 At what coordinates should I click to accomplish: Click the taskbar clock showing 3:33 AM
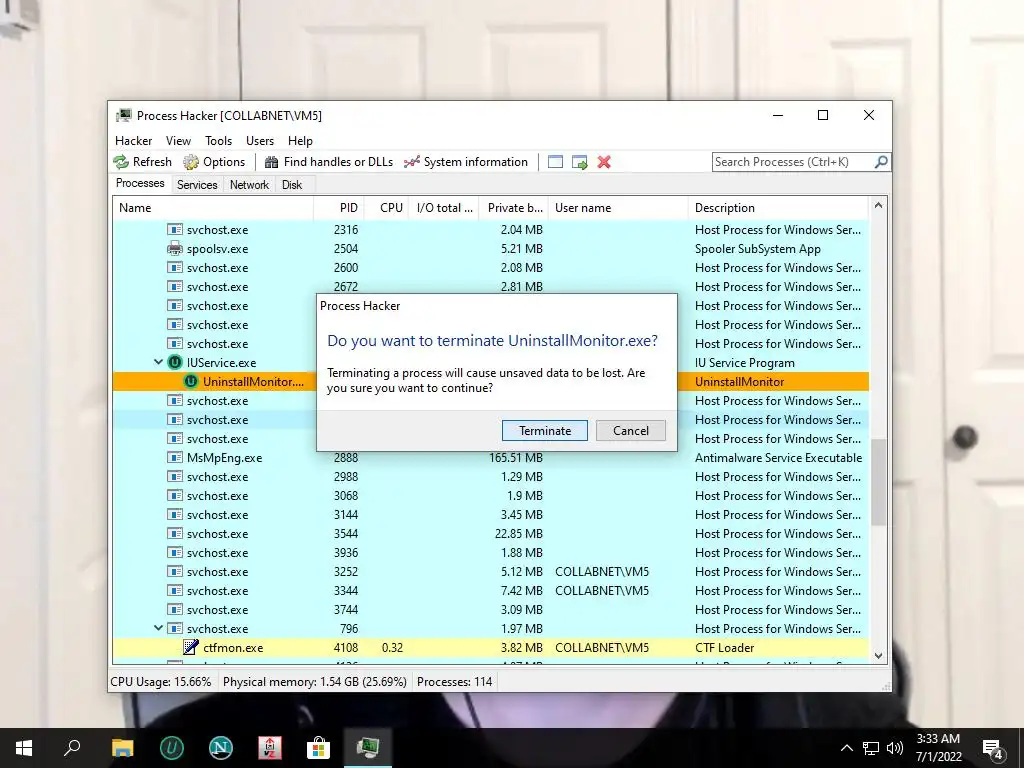pos(938,748)
